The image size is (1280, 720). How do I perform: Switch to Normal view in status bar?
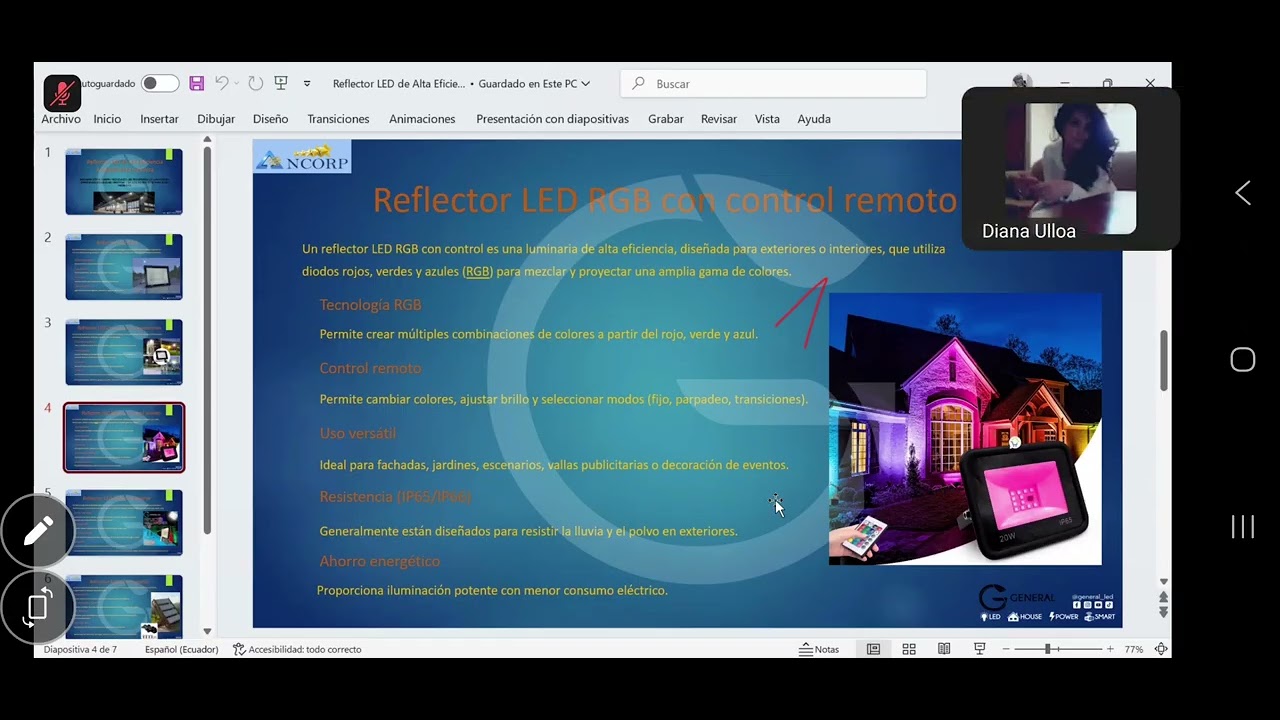click(x=873, y=649)
